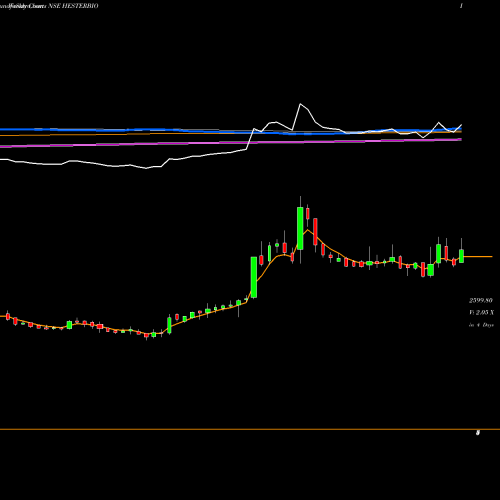Image resolution: width=500 pixels, height=500 pixels.
Task: Click the tallest green candlestick at the price peak
Action: click(x=300, y=228)
